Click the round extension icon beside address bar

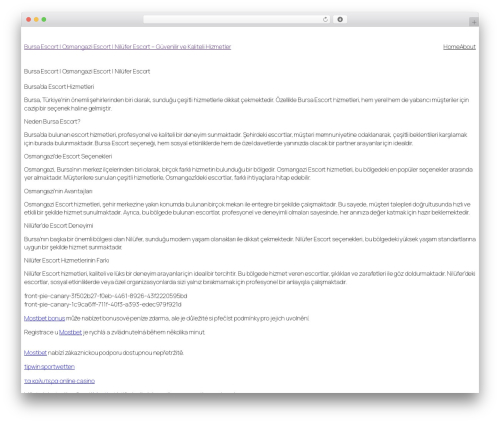coord(340,19)
